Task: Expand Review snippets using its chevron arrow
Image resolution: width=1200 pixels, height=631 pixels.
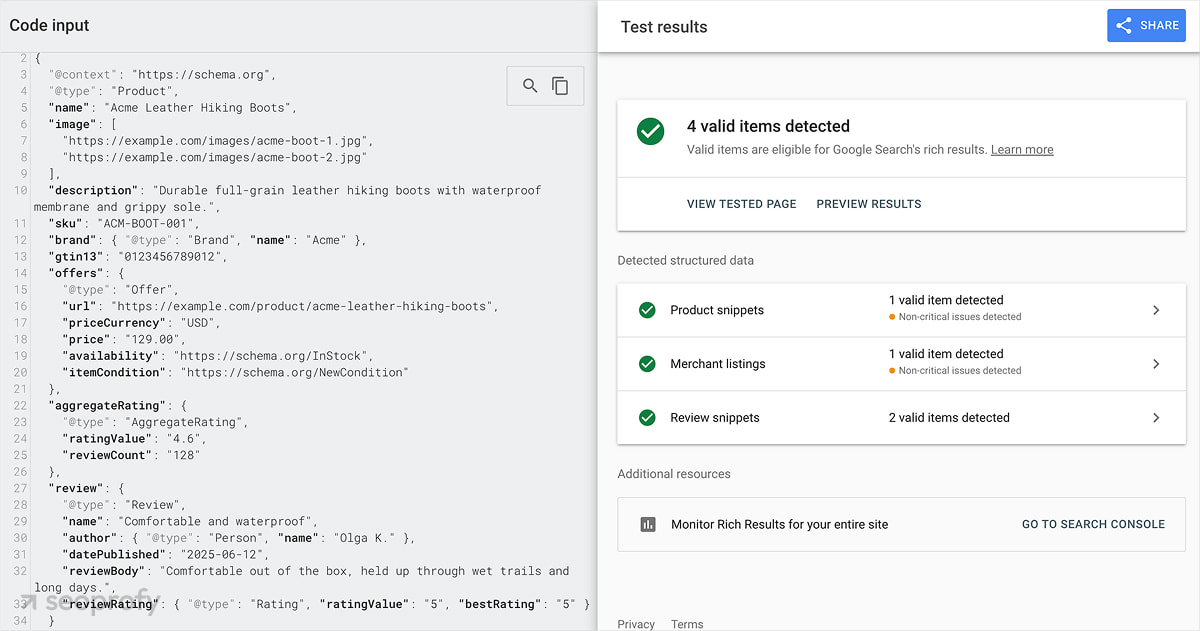Action: pos(1156,418)
